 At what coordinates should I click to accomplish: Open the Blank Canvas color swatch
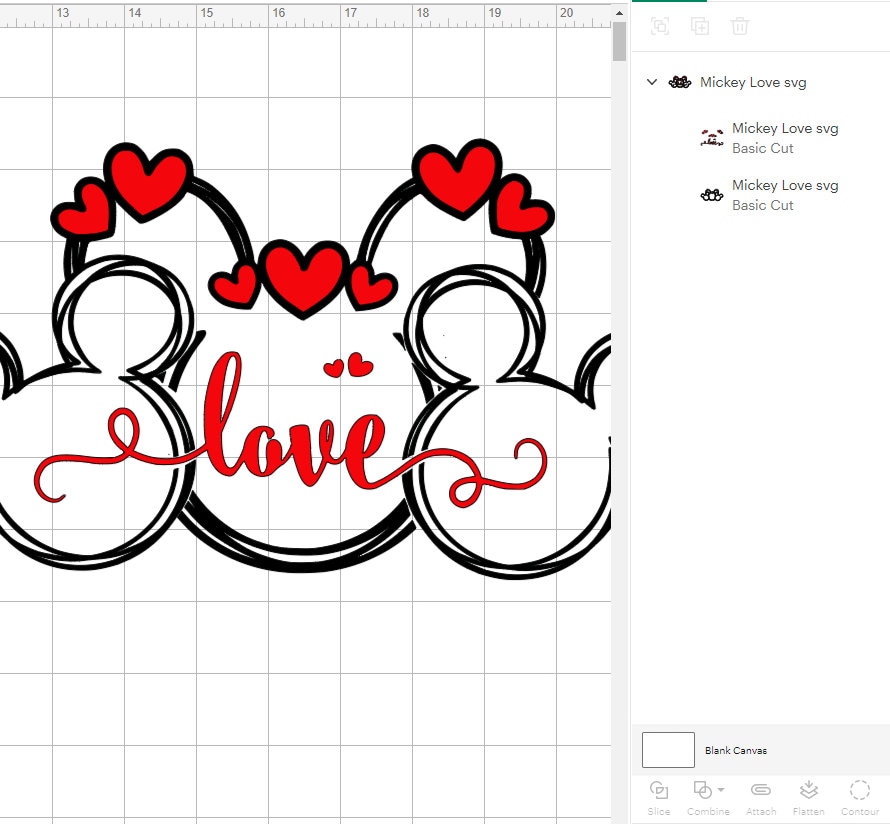670,749
